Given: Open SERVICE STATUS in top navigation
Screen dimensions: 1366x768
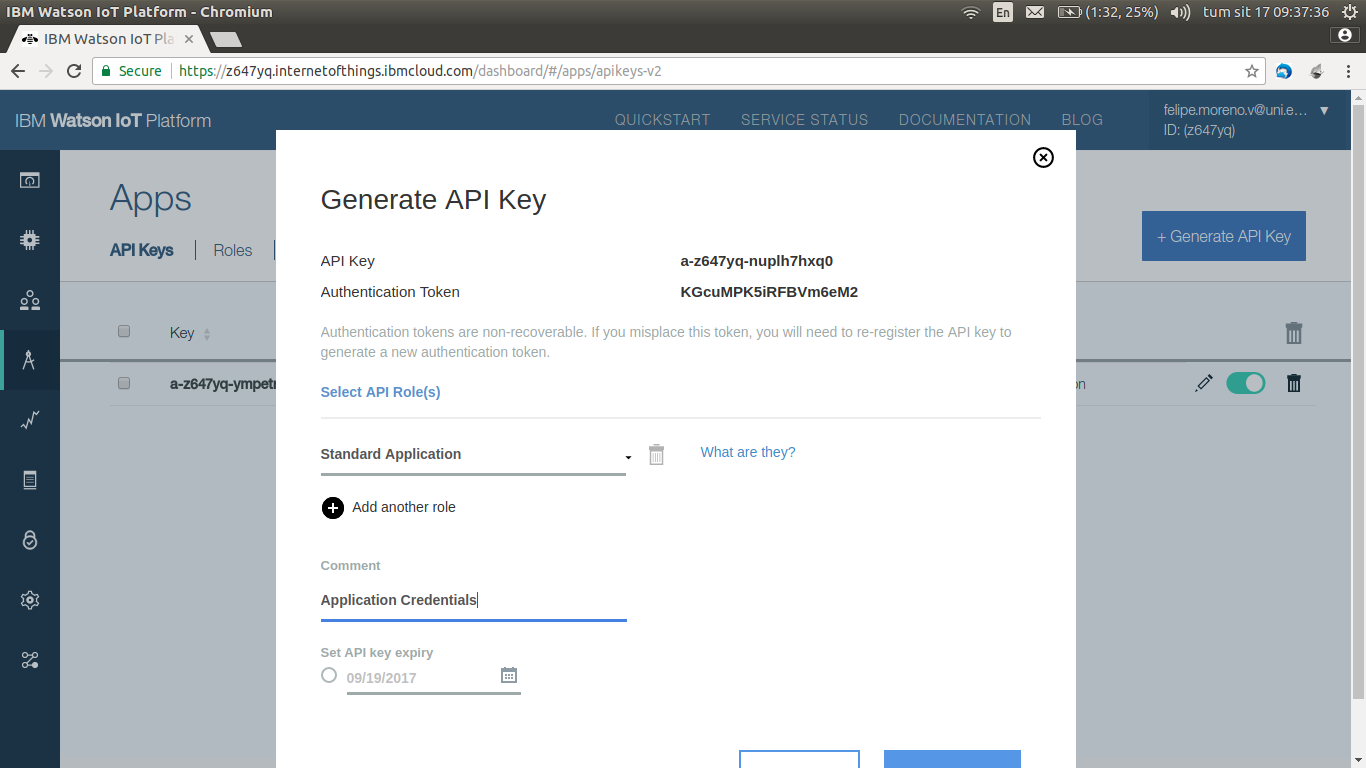Looking at the screenshot, I should (x=804, y=120).
